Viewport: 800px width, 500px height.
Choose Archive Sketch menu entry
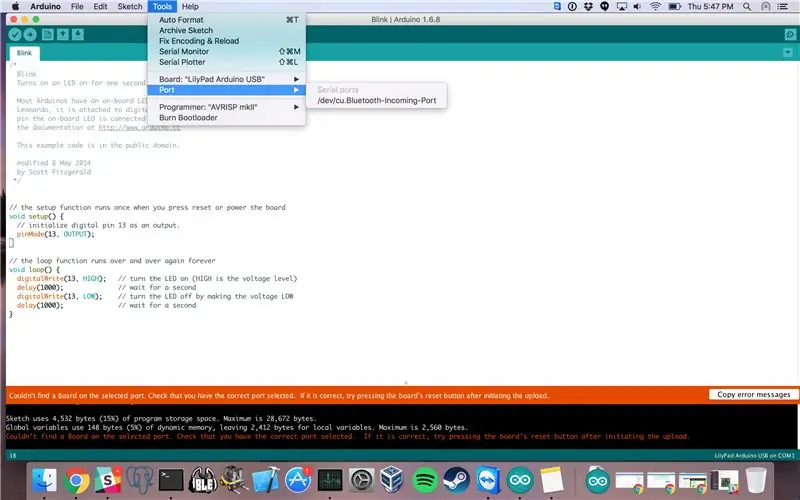(x=227, y=31)
